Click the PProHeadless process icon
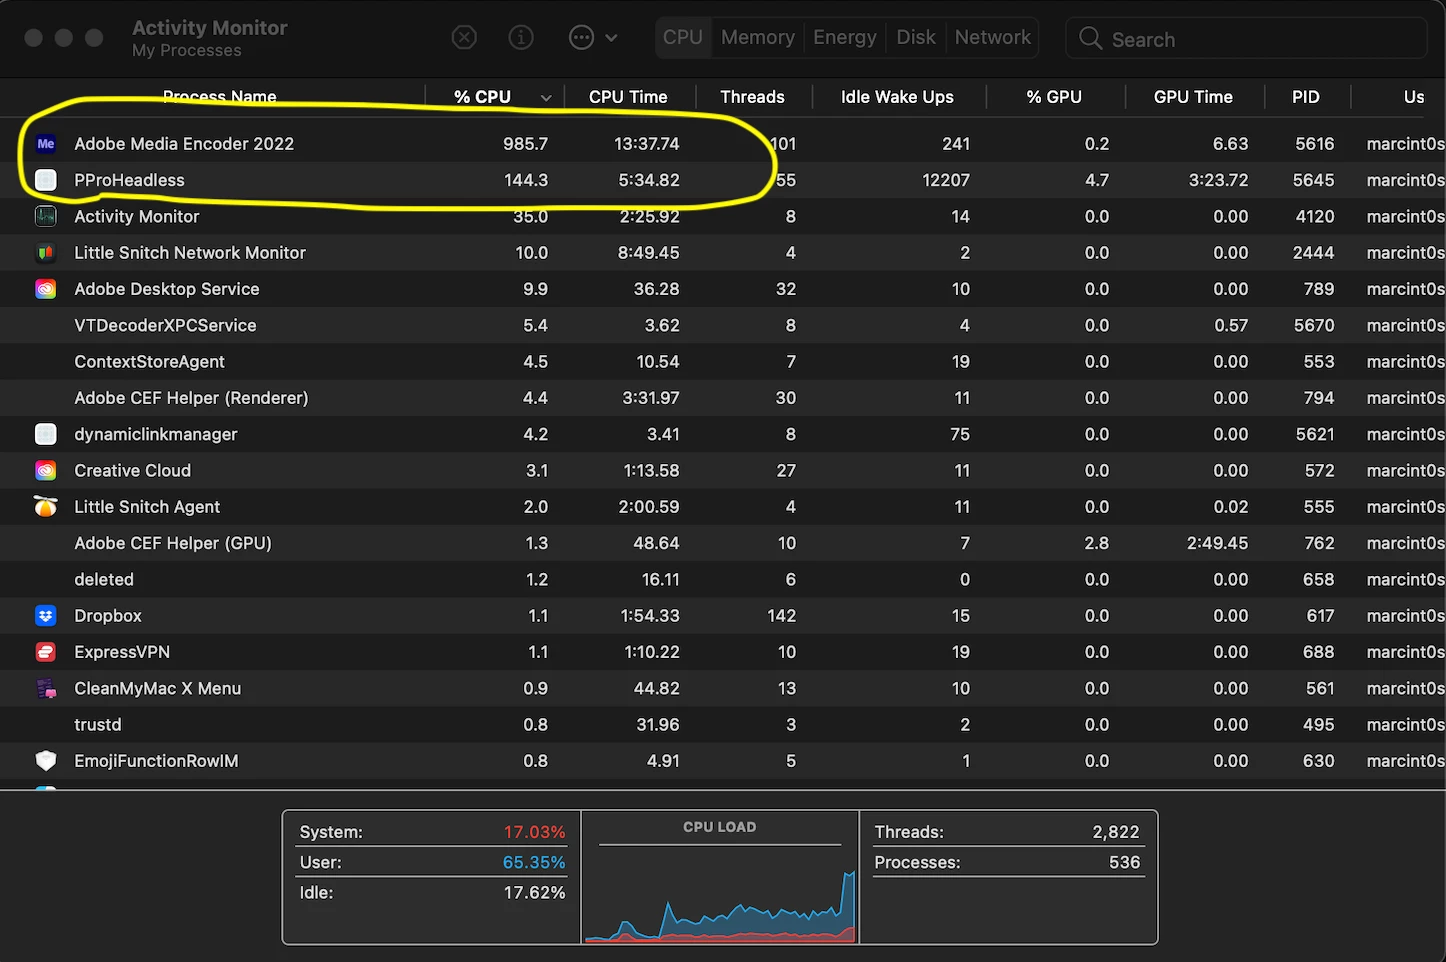This screenshot has width=1446, height=962. pyautogui.click(x=46, y=180)
